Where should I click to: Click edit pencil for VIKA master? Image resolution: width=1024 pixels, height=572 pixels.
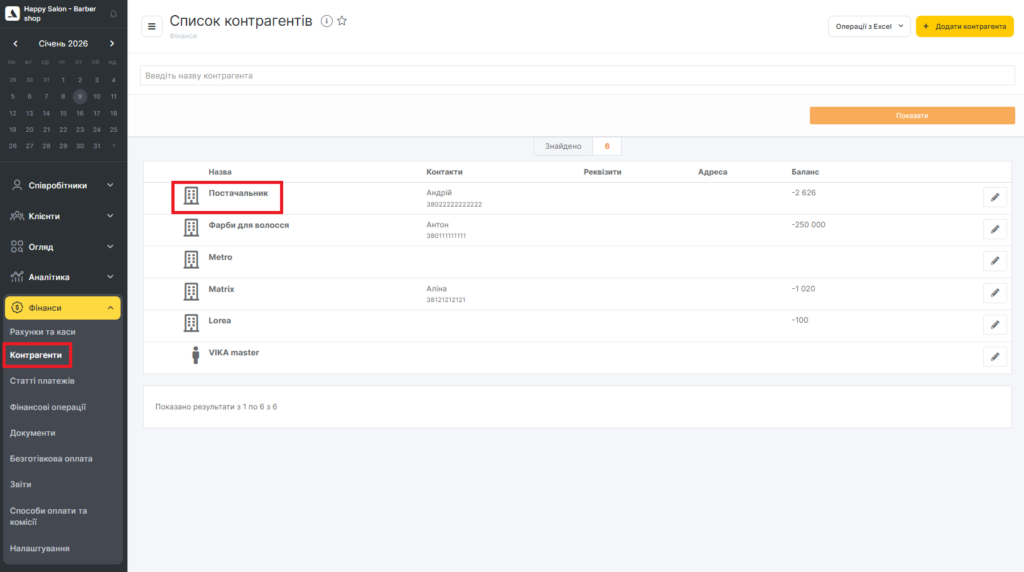coord(994,357)
